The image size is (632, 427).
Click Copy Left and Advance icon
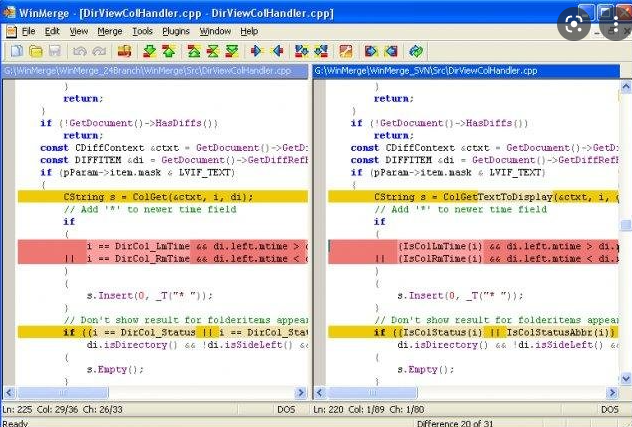pyautogui.click(x=321, y=51)
